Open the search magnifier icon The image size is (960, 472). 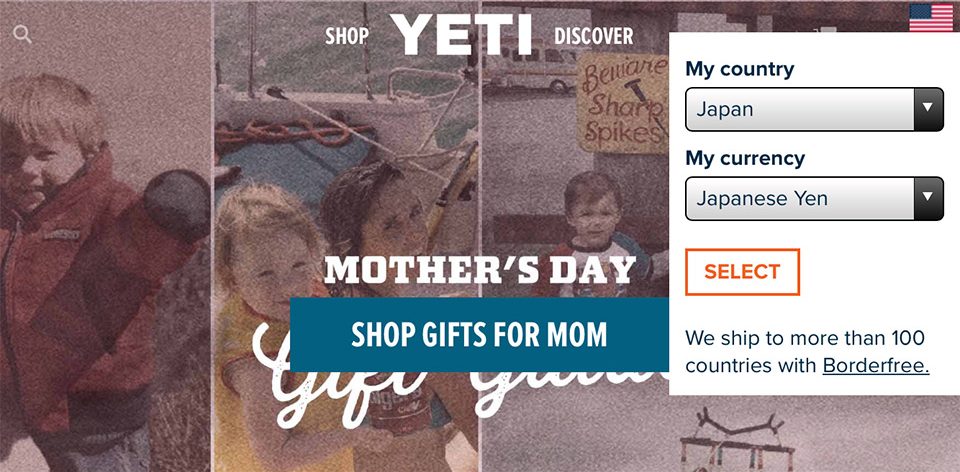[22, 35]
